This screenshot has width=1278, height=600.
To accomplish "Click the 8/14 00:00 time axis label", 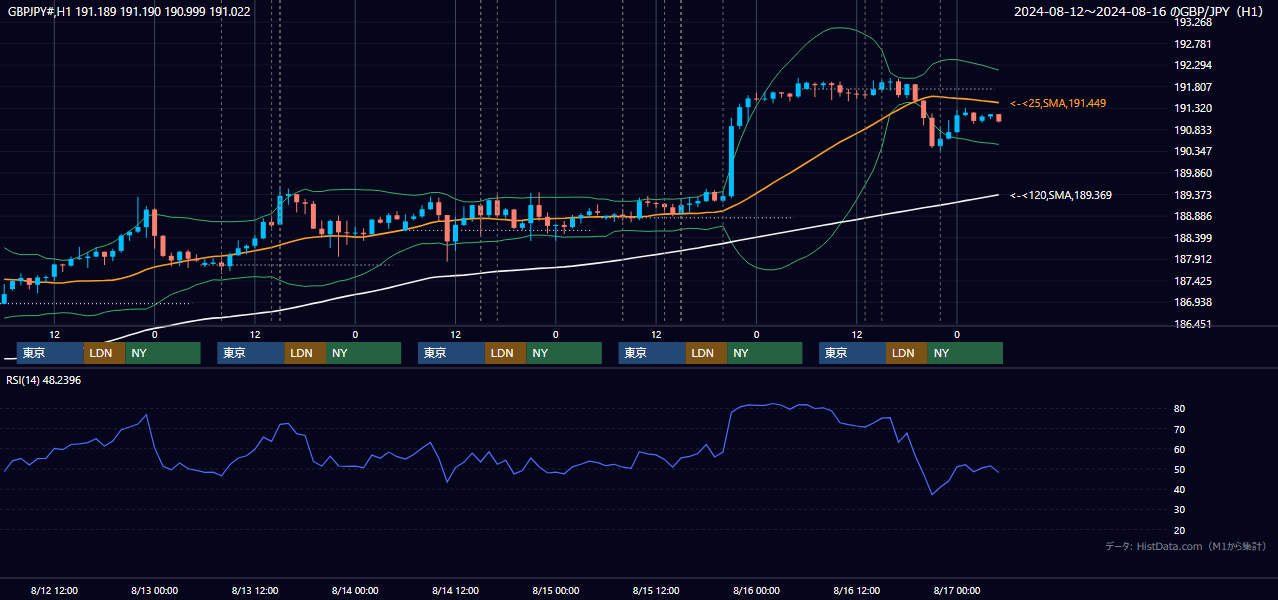I will [x=355, y=590].
